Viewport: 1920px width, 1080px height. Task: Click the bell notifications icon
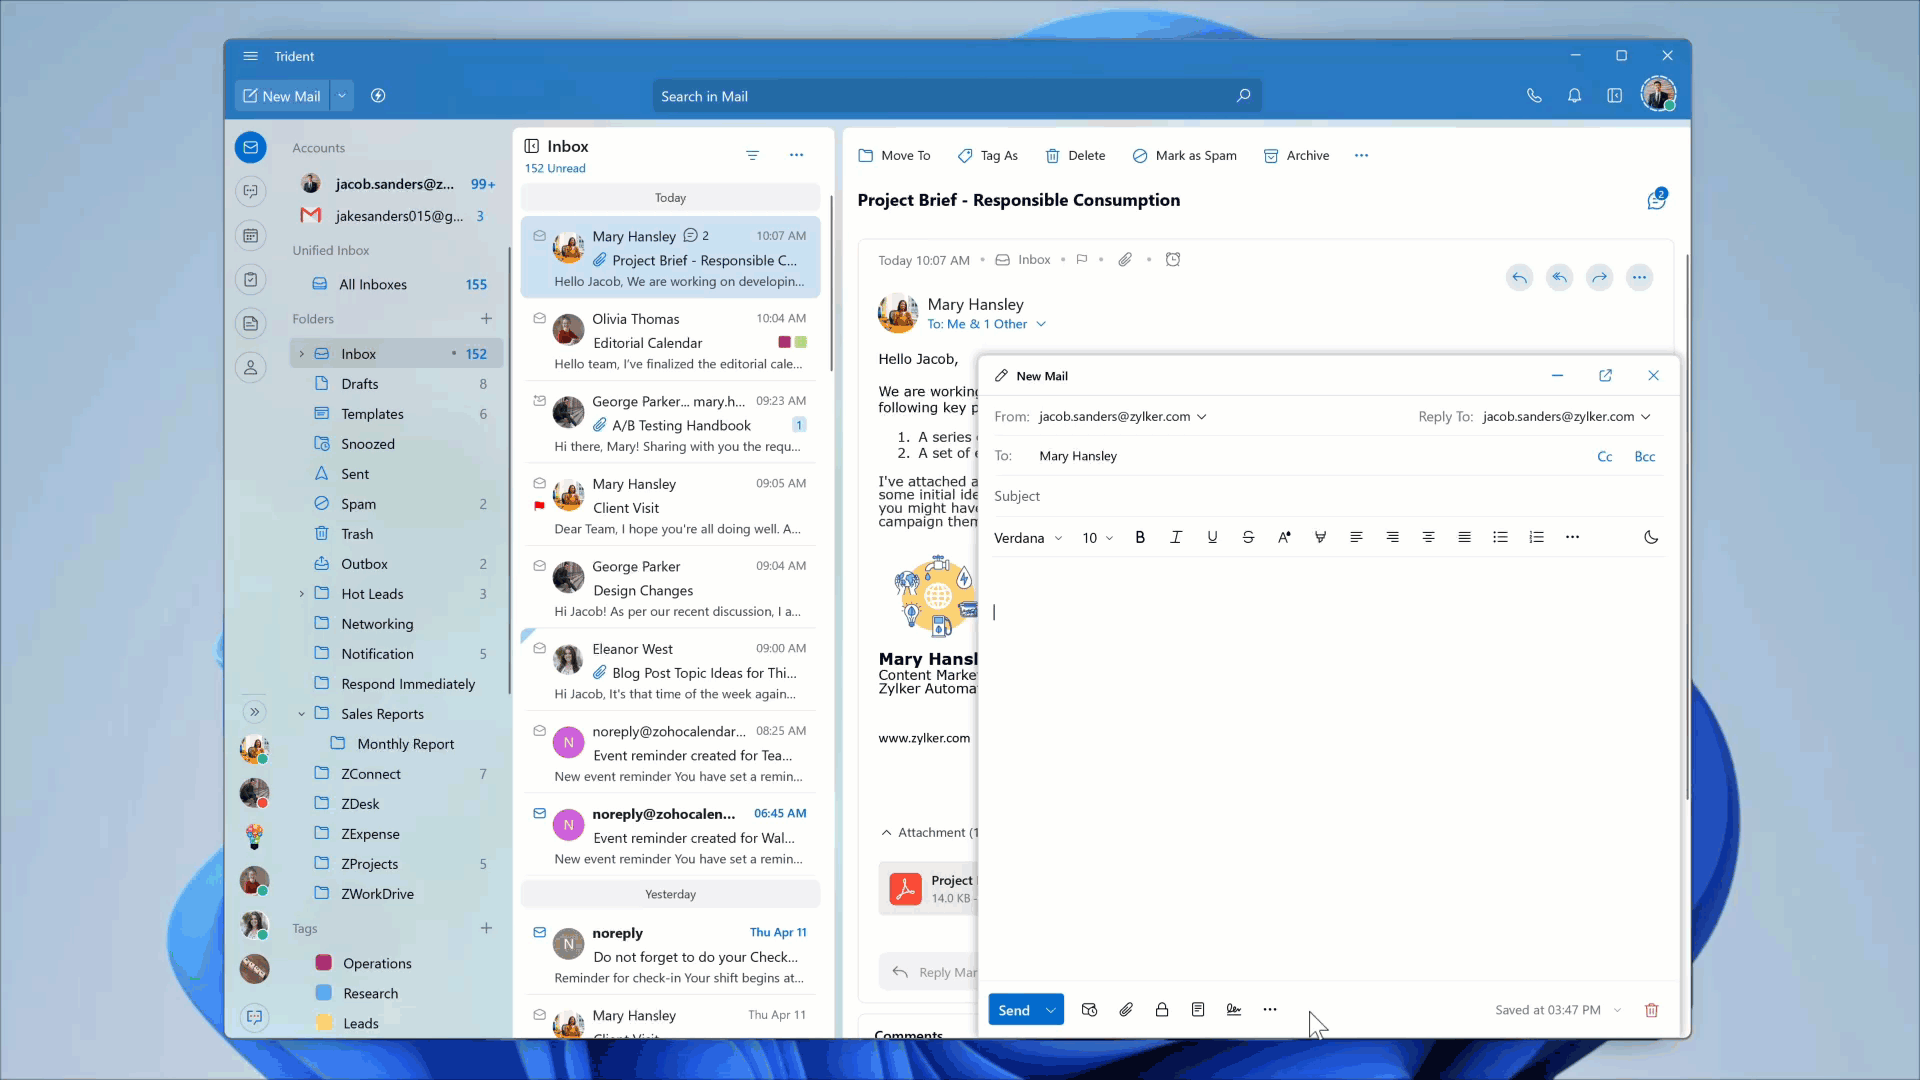pos(1574,96)
